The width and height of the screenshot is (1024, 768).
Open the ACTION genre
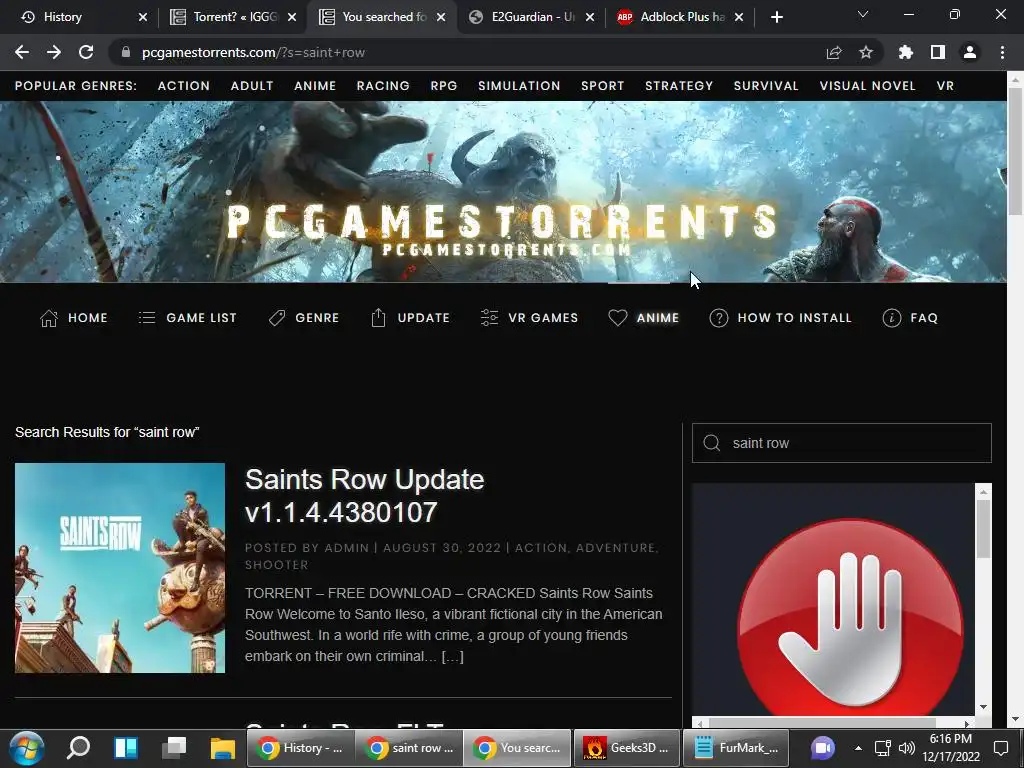tap(184, 86)
